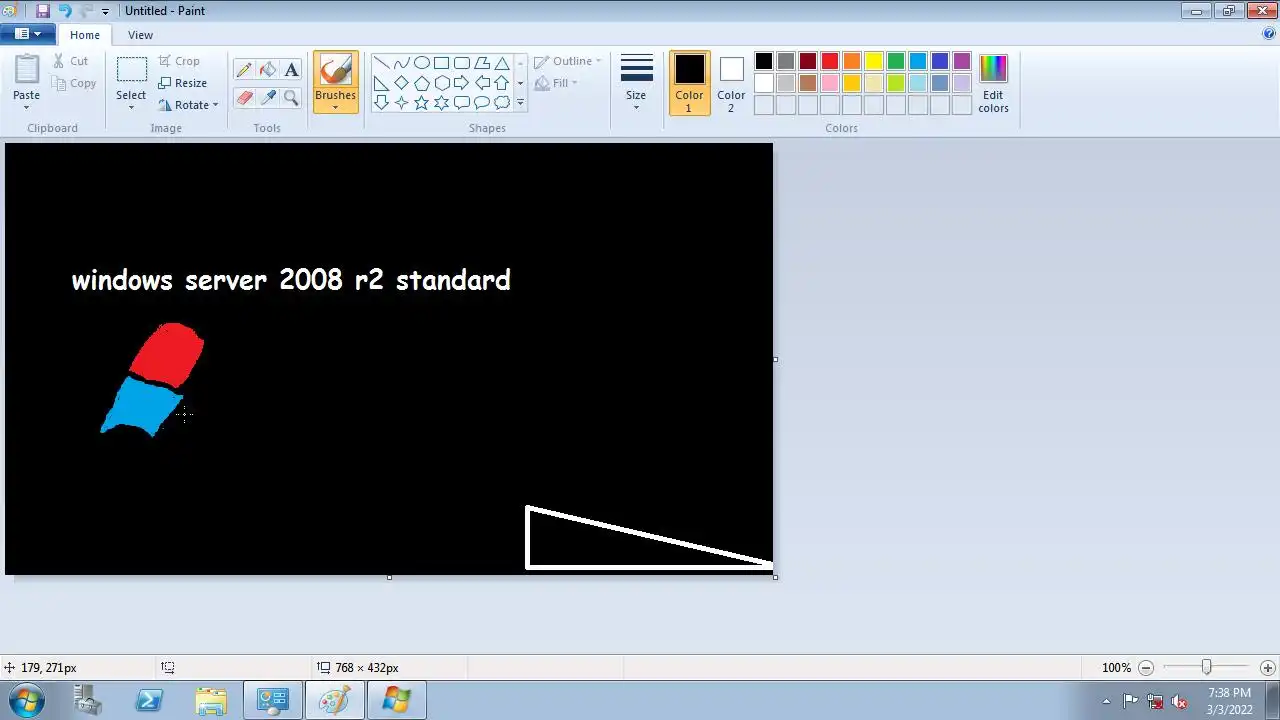The height and width of the screenshot is (720, 1280).
Task: Select the Pencil tool
Action: (x=244, y=70)
